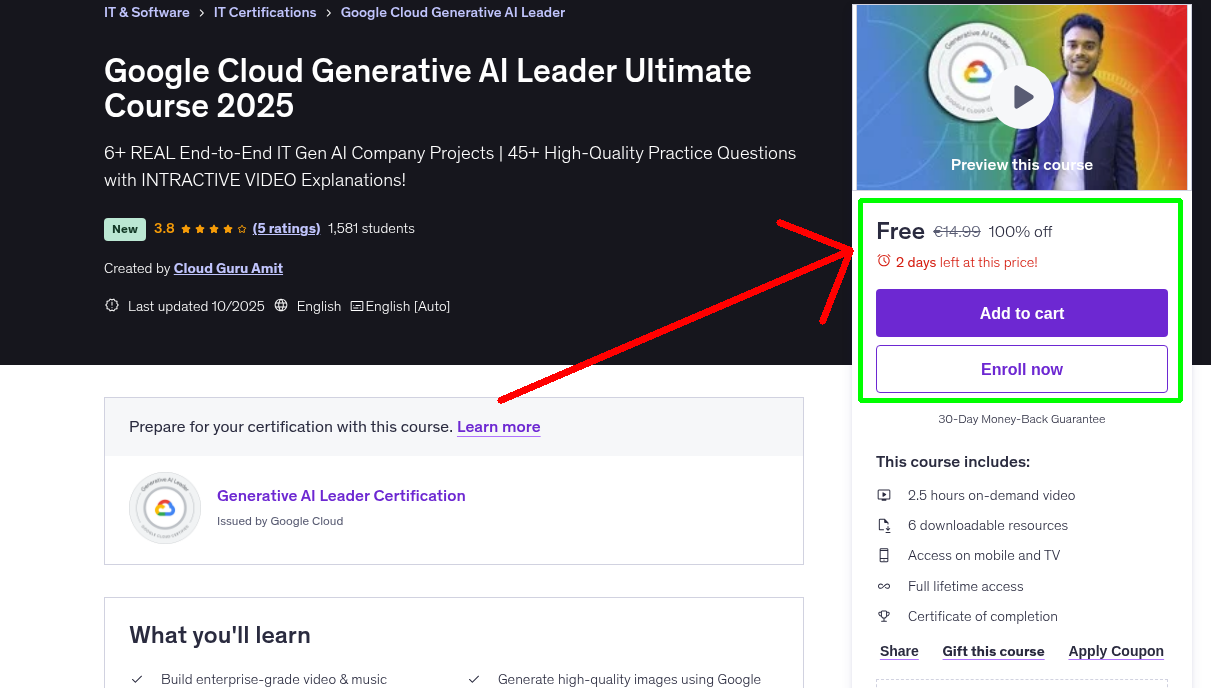Click Learn more about certification prep
The height and width of the screenshot is (688, 1211).
(498, 427)
